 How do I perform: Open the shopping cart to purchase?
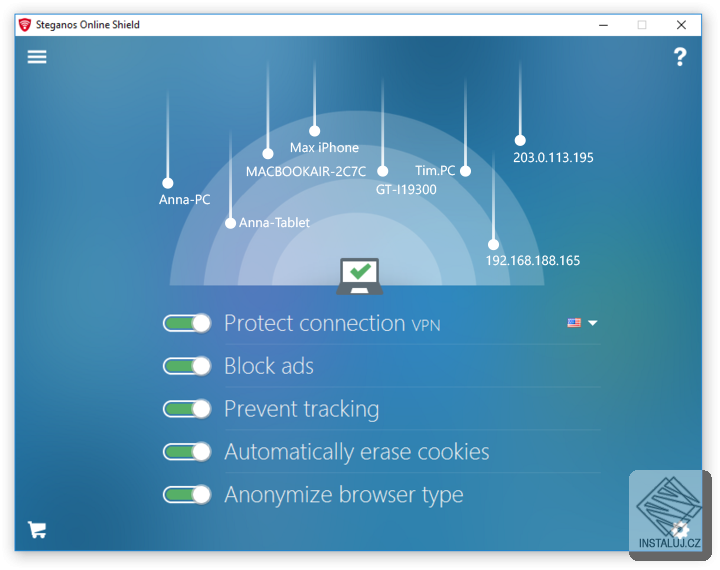pyautogui.click(x=37, y=530)
